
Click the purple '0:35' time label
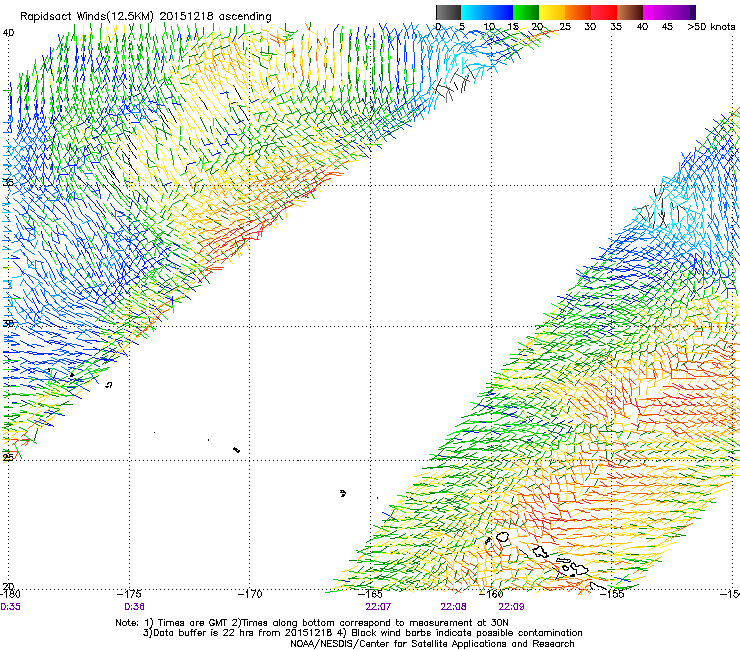click(x=10, y=607)
